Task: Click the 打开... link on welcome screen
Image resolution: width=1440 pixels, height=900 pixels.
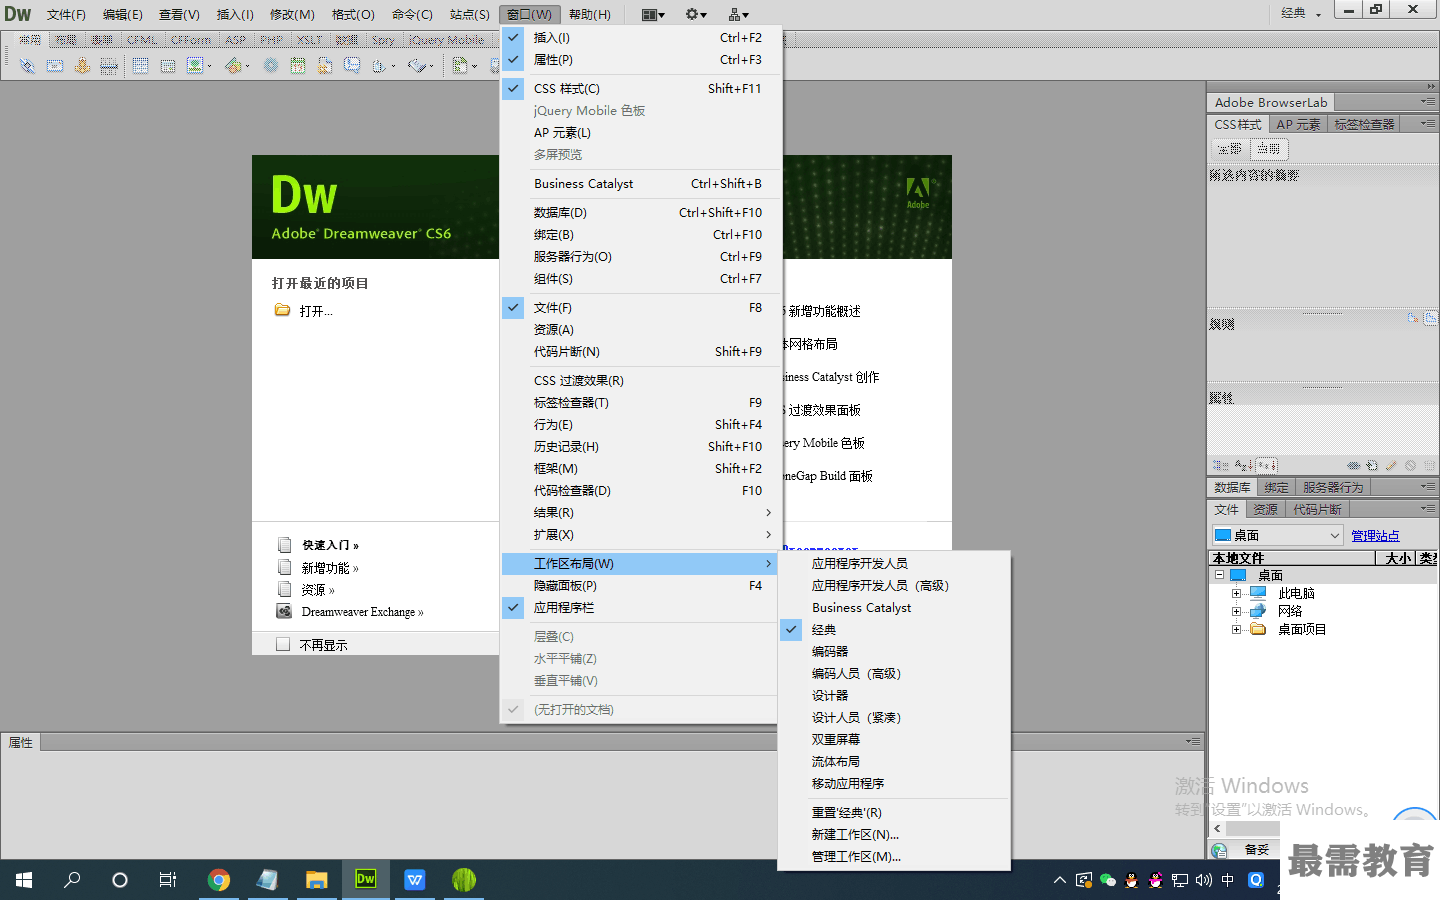Action: pos(316,311)
